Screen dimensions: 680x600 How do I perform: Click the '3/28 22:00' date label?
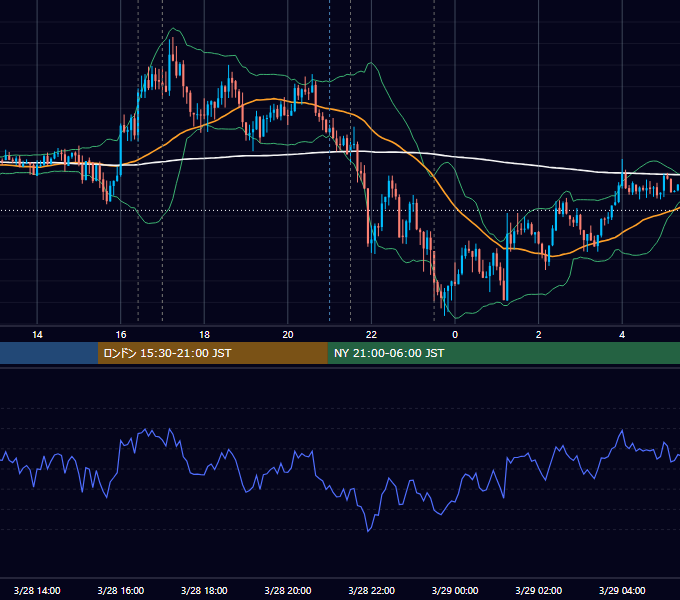coord(372,590)
